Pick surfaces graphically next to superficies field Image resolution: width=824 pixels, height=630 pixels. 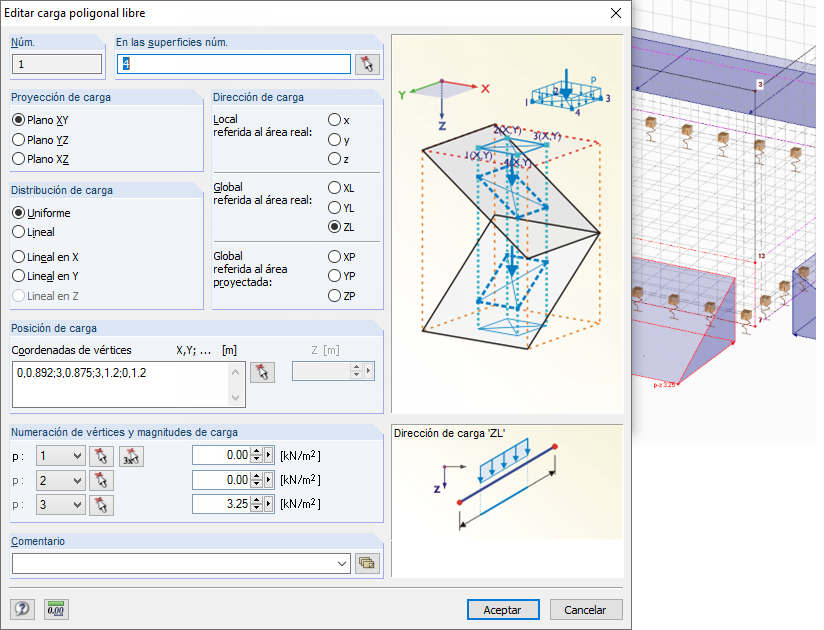click(367, 64)
